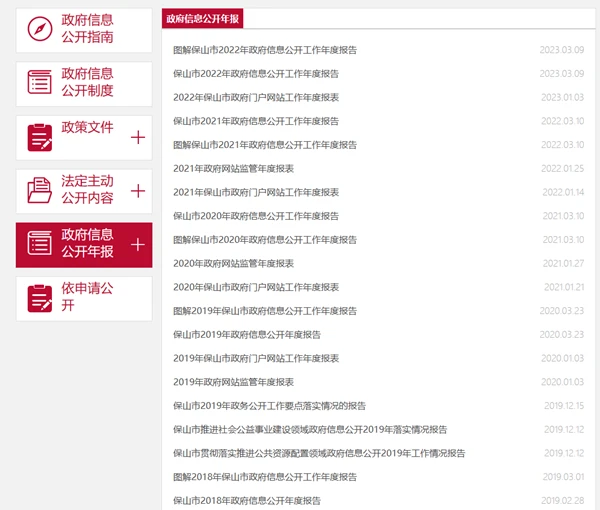Click the clipboard icon beside 依申请公开
Viewport: 600px width, 510px height.
40,298
